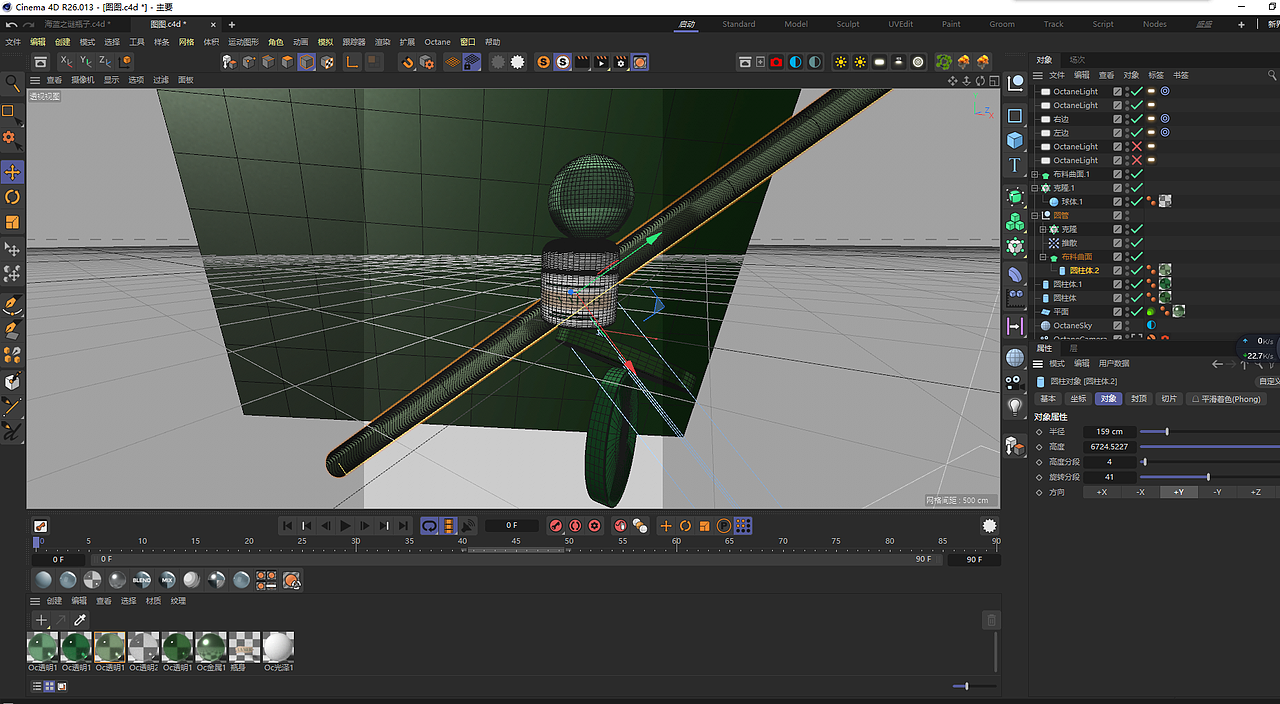This screenshot has height=704, width=1280.
Task: Open the 文件 menu in main menu bar
Action: coord(13,42)
